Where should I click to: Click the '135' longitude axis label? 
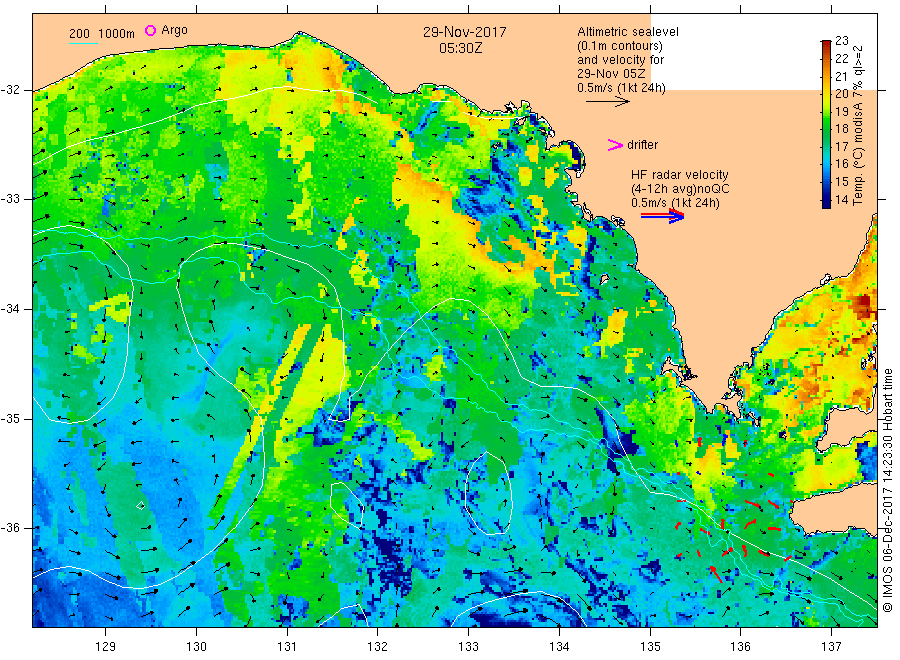[x=650, y=647]
